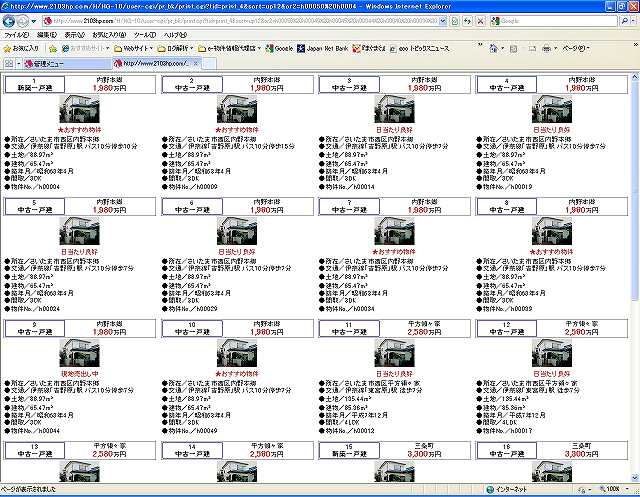The width and height of the screenshot is (640, 497).
Task: Click house photo of listing 11
Action: tap(394, 353)
